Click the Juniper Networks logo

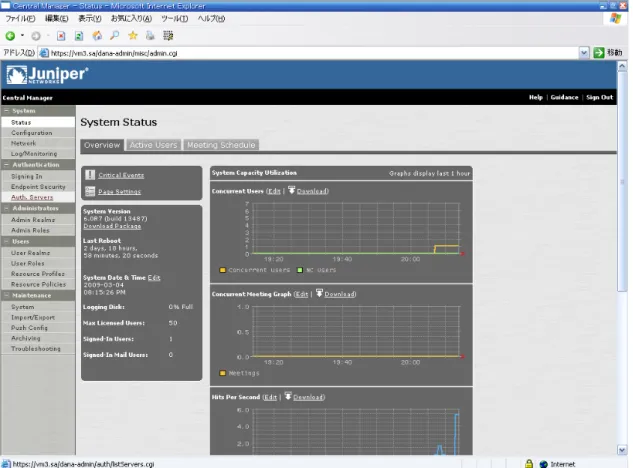point(47,75)
